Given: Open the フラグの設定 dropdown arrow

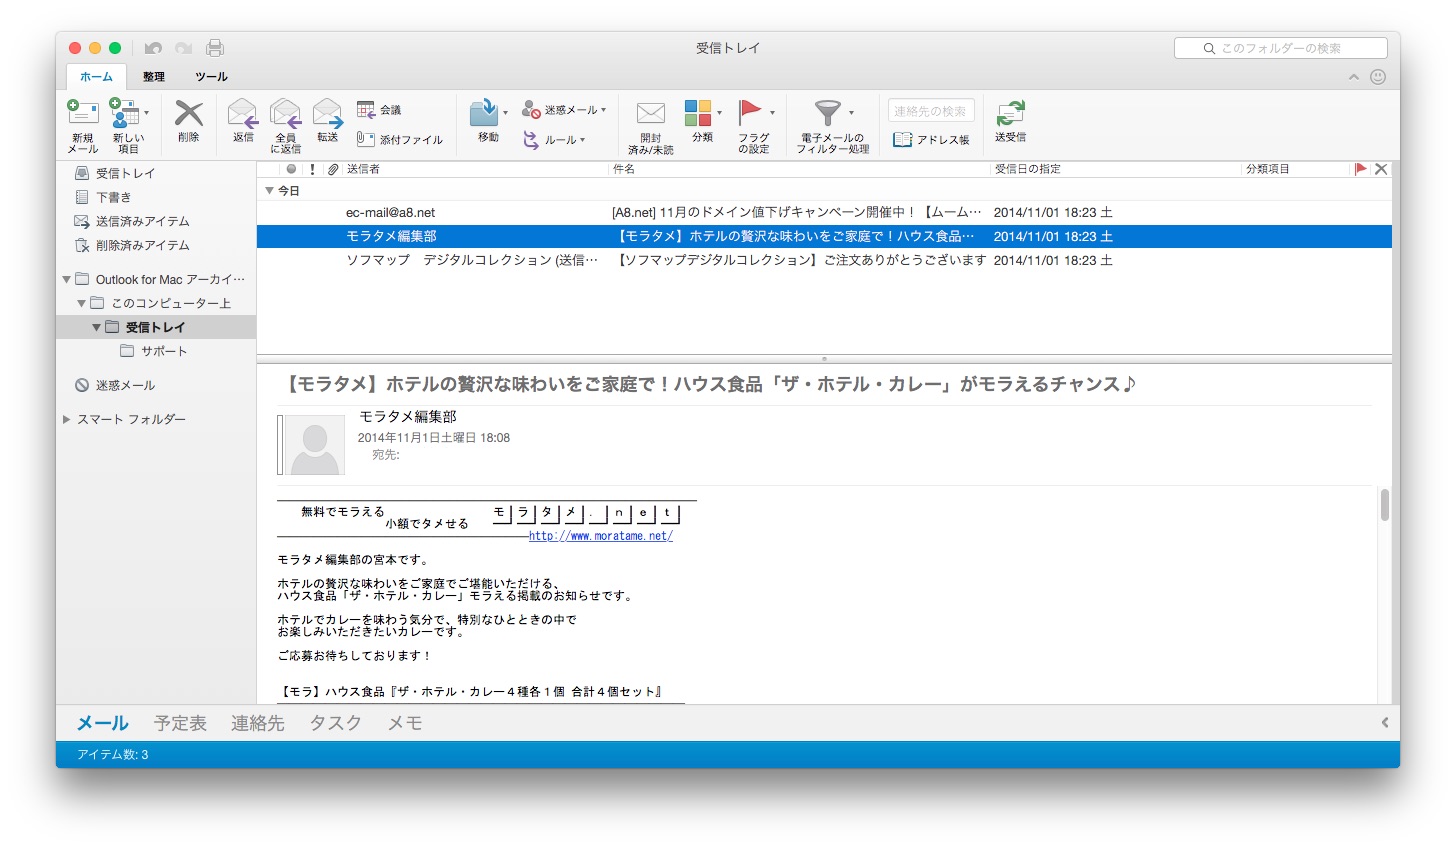Looking at the screenshot, I should [772, 113].
